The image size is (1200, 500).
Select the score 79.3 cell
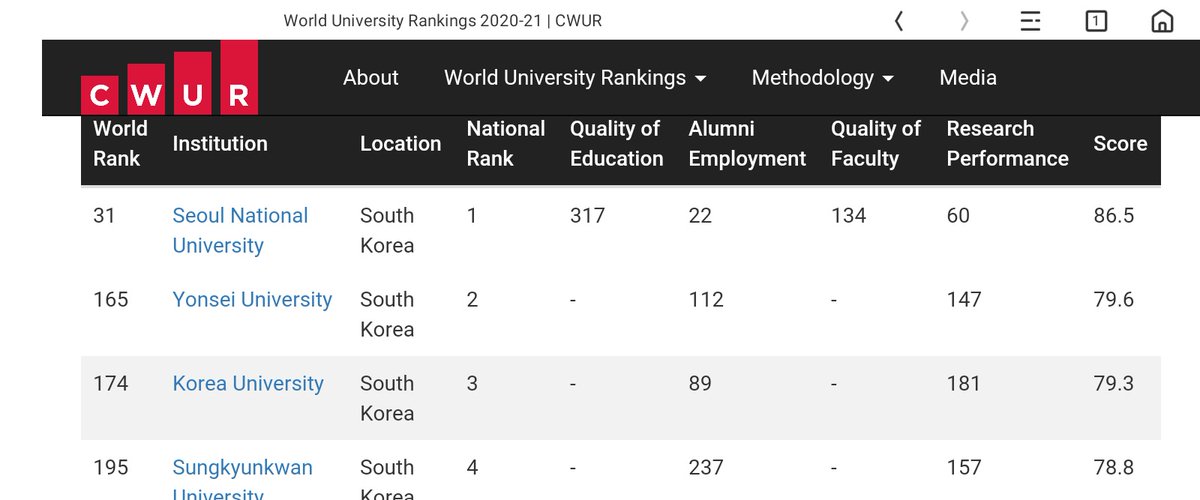(x=1114, y=383)
